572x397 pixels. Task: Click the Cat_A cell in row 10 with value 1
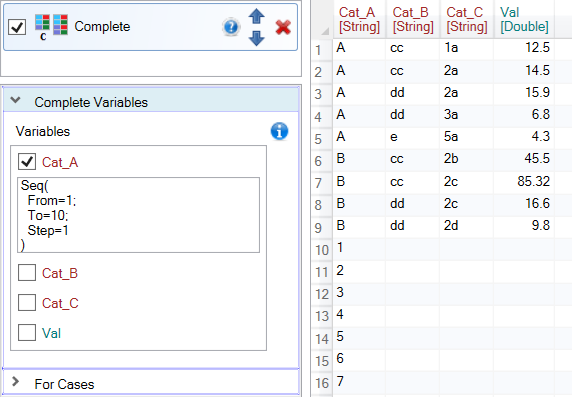tap(359, 248)
